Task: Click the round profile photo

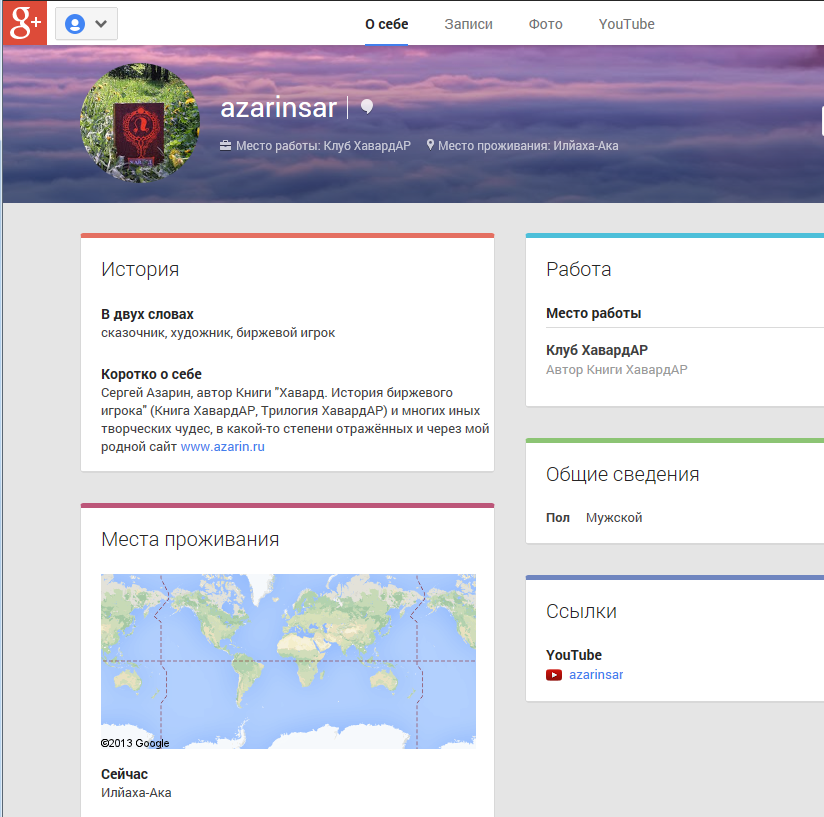Action: tap(139, 123)
